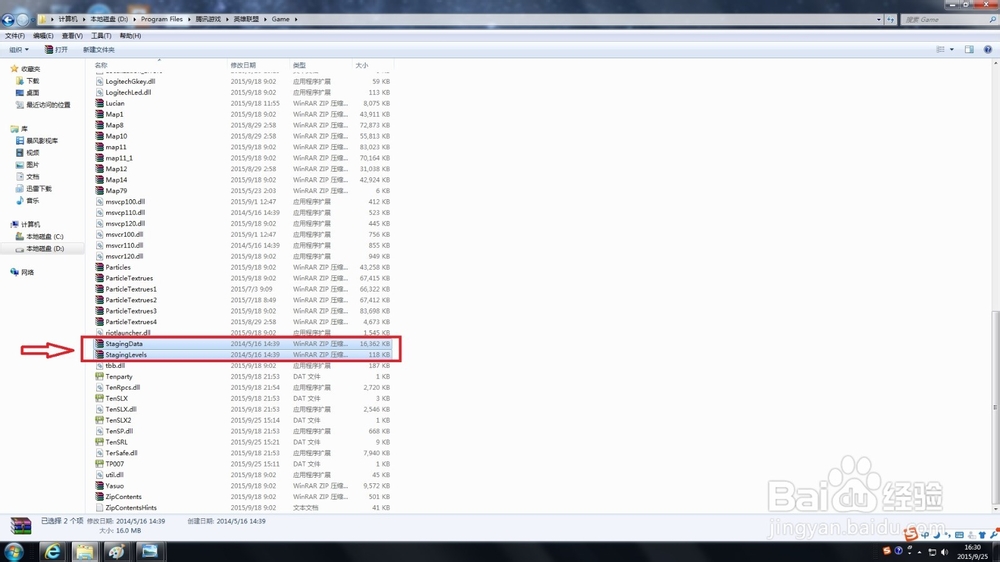Image resolution: width=1000 pixels, height=562 pixels.
Task: Select the Particles archive icon
Action: coord(99,267)
